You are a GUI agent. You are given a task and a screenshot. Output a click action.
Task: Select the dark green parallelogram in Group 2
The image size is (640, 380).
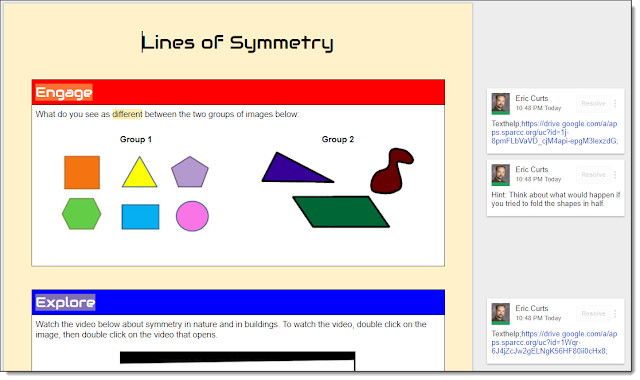click(x=341, y=212)
